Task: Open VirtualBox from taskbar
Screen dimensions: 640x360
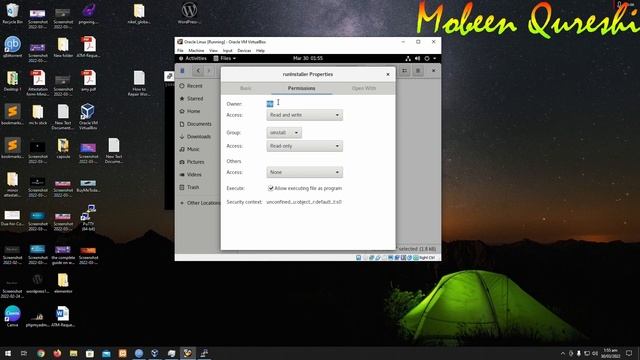Action: coord(155,353)
